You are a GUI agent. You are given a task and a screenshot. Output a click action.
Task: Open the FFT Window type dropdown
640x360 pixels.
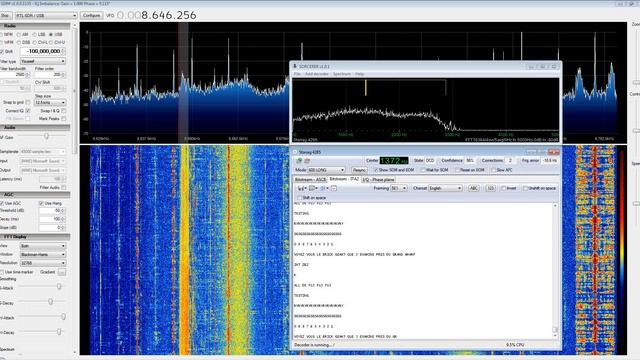(43, 255)
